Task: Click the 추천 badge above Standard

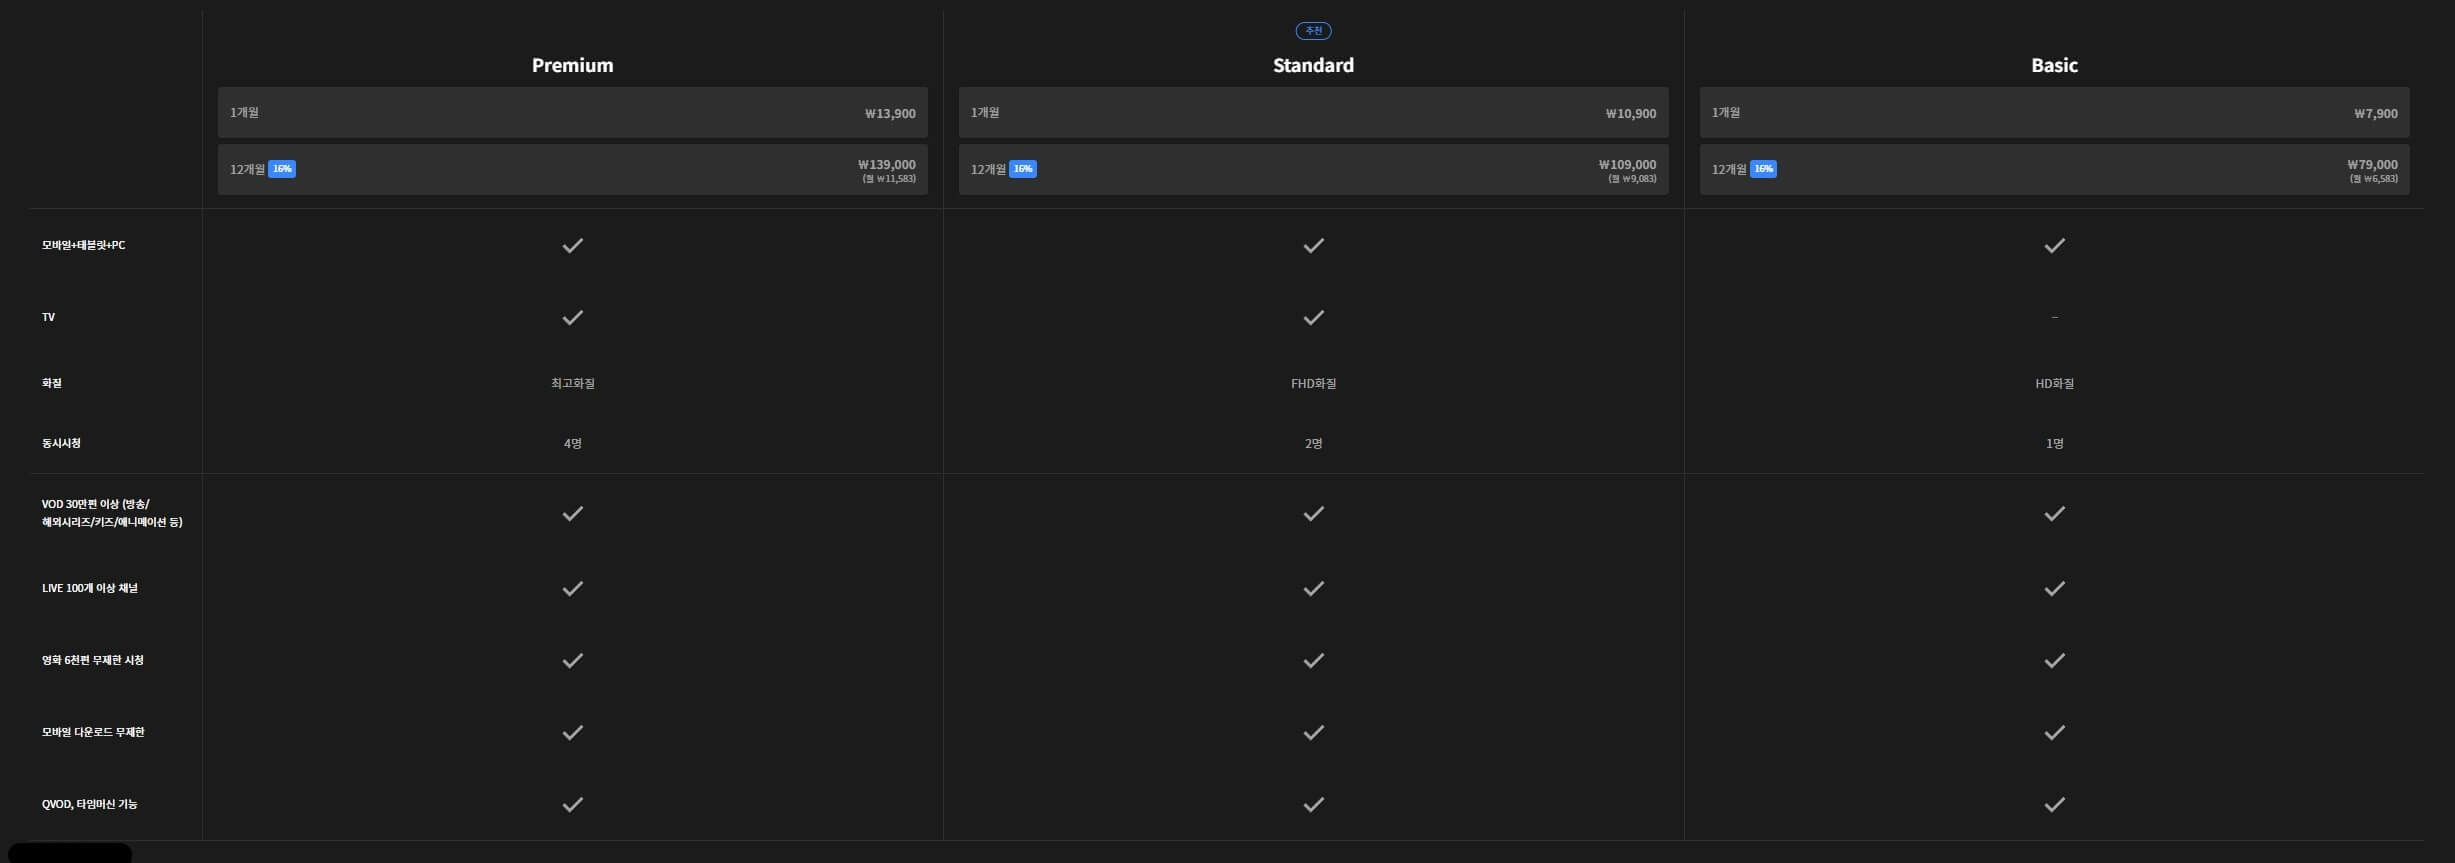Action: [x=1313, y=31]
